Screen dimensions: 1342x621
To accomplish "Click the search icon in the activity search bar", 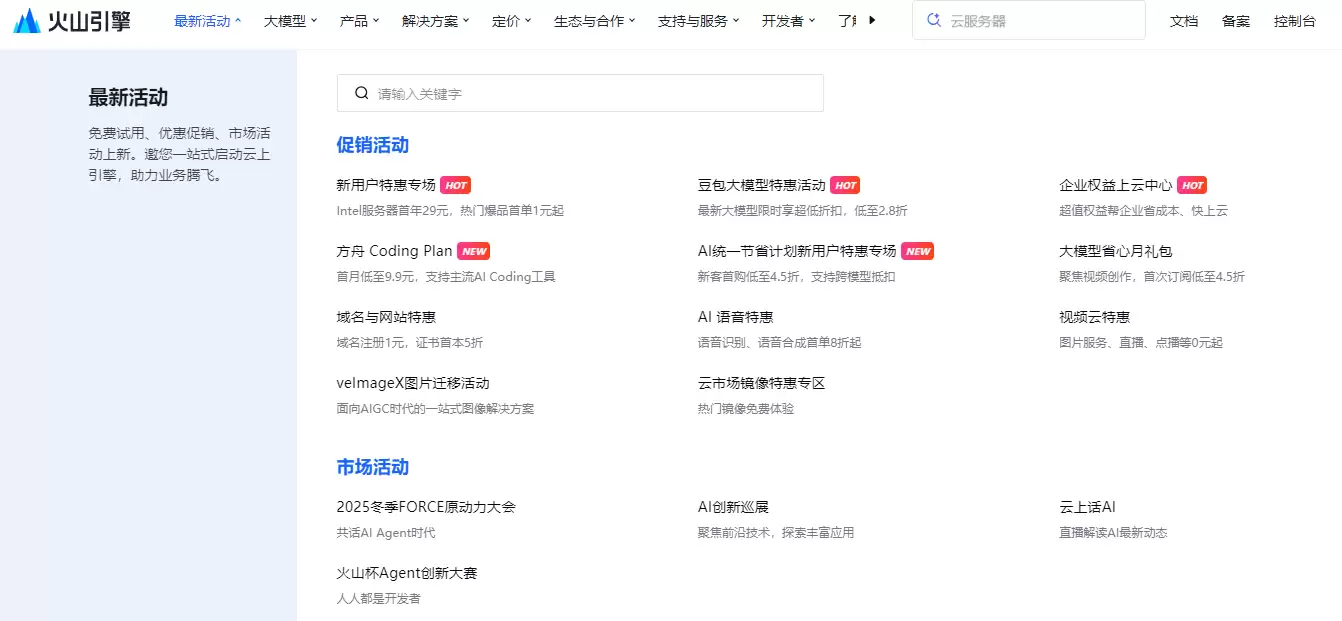I will [361, 92].
